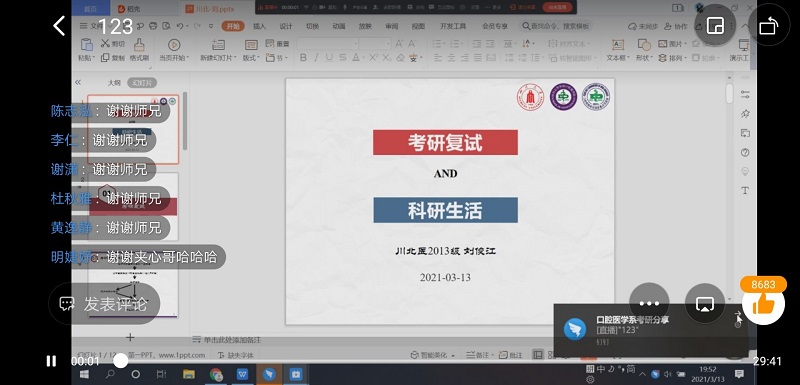Click the lightbulb icon in right sidebar
This screenshot has width=800, height=385.
pos(745,171)
